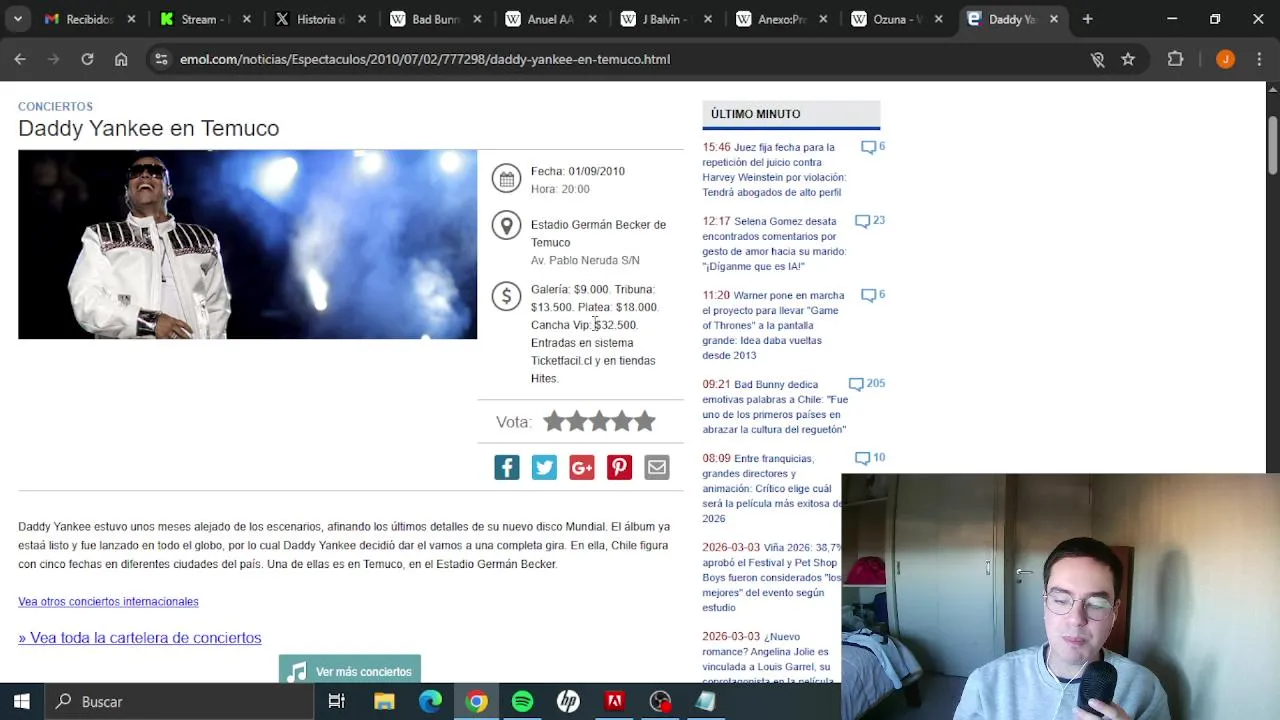The height and width of the screenshot is (720, 1280).
Task: Switch to the Ozuna Wikipedia tab
Action: [898, 19]
